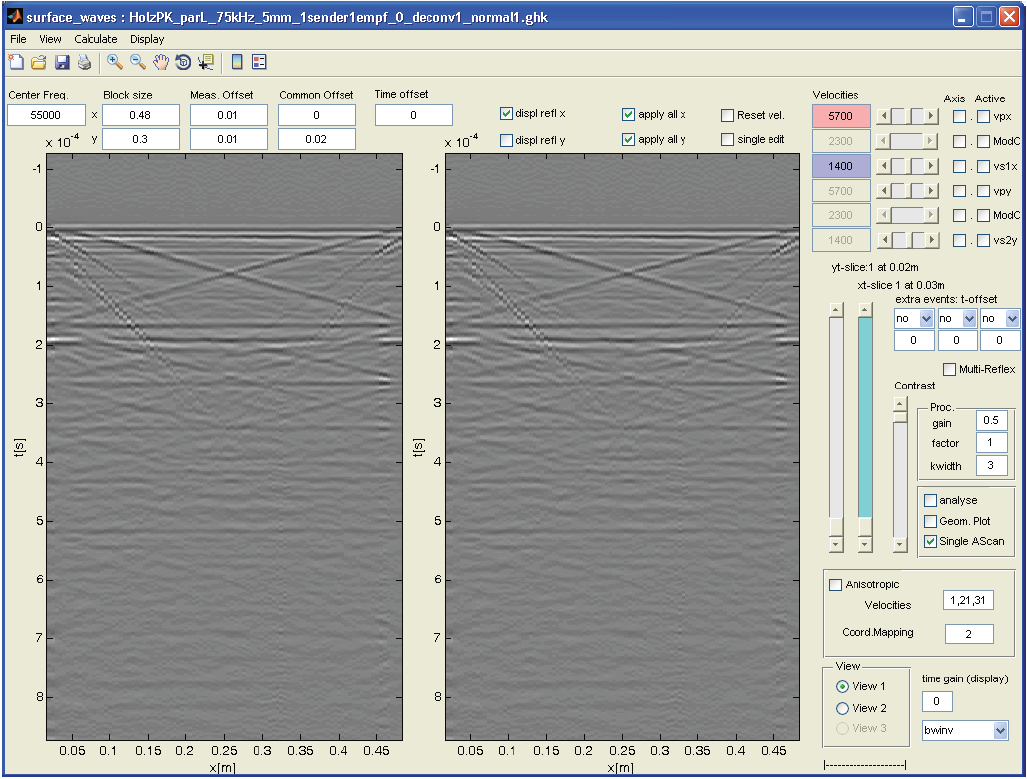
Task: Click the Anisotropic Velocities 1,21,31 field
Action: 968,600
